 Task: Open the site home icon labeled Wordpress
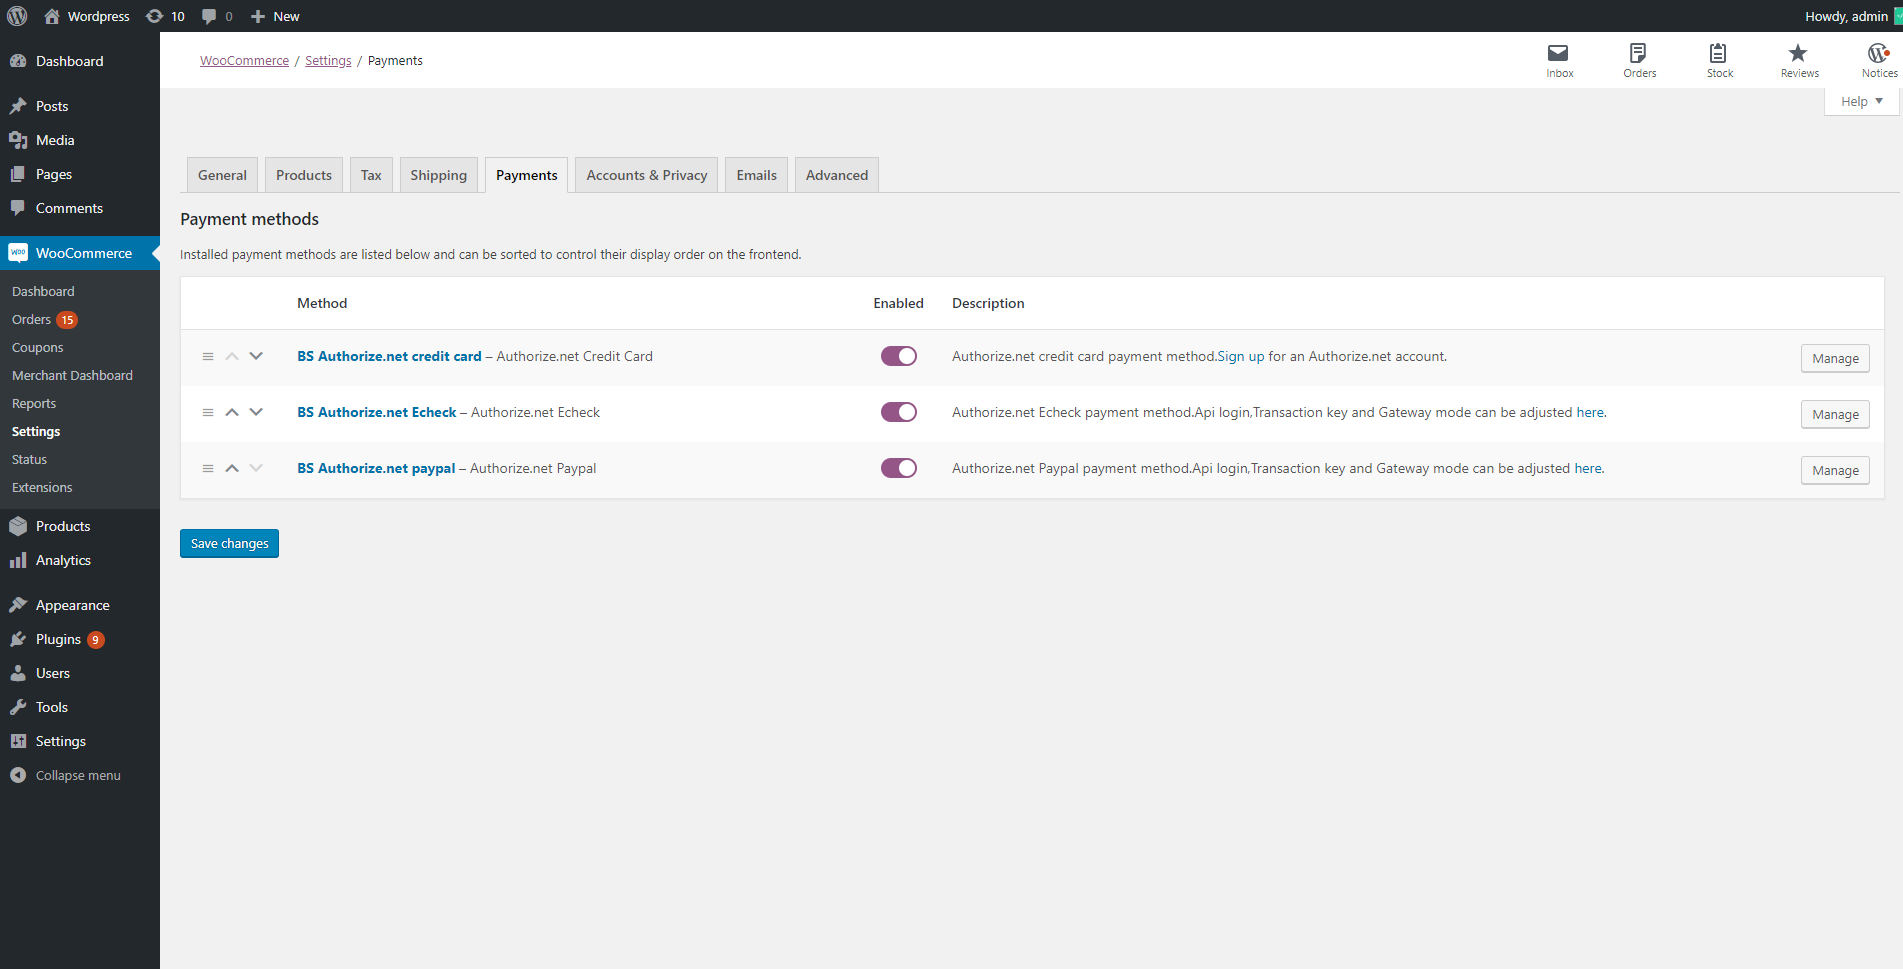coord(52,16)
